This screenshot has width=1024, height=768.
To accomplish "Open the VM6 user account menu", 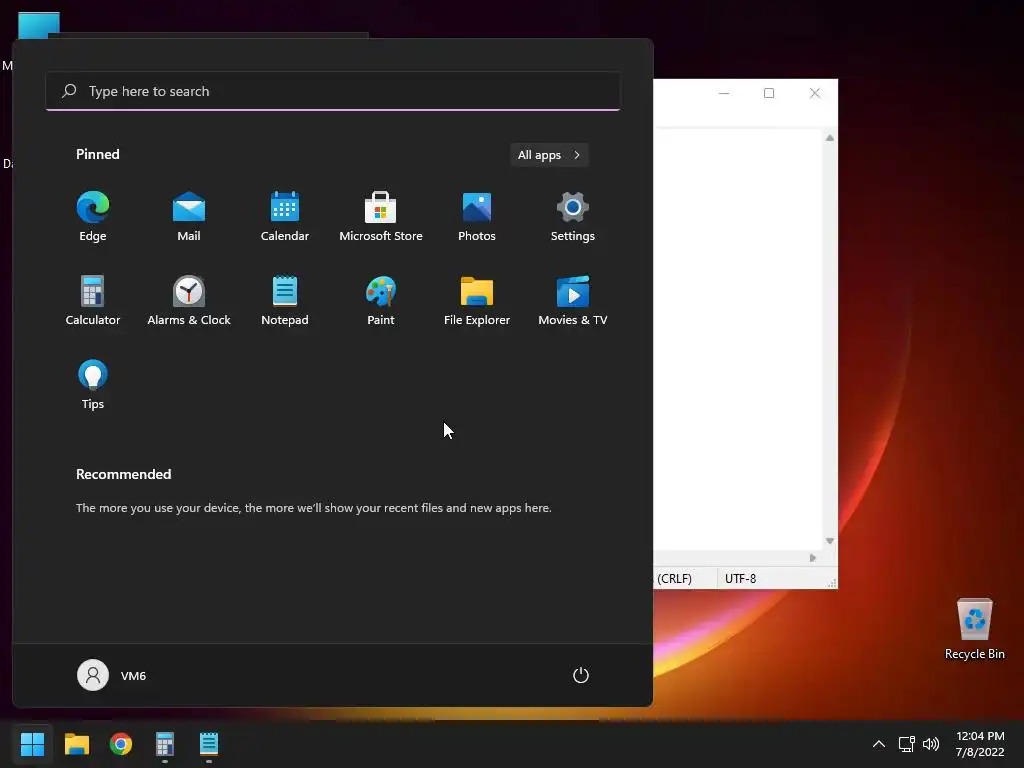I will tap(112, 675).
